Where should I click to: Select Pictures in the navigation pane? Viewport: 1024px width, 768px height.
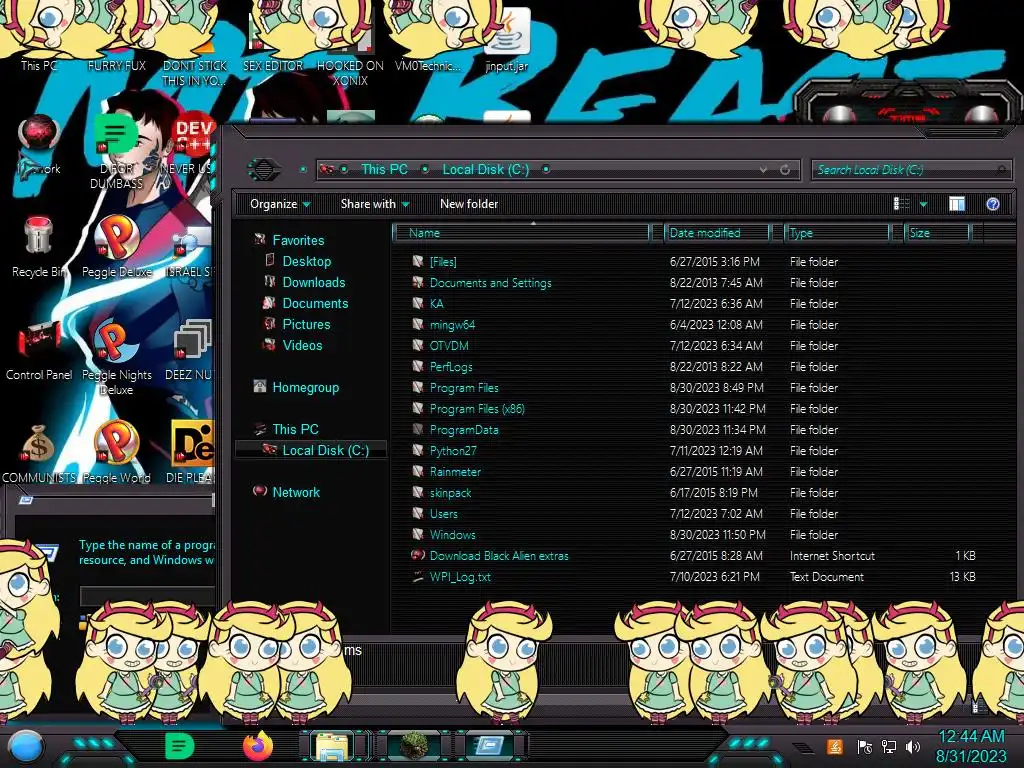[306, 324]
